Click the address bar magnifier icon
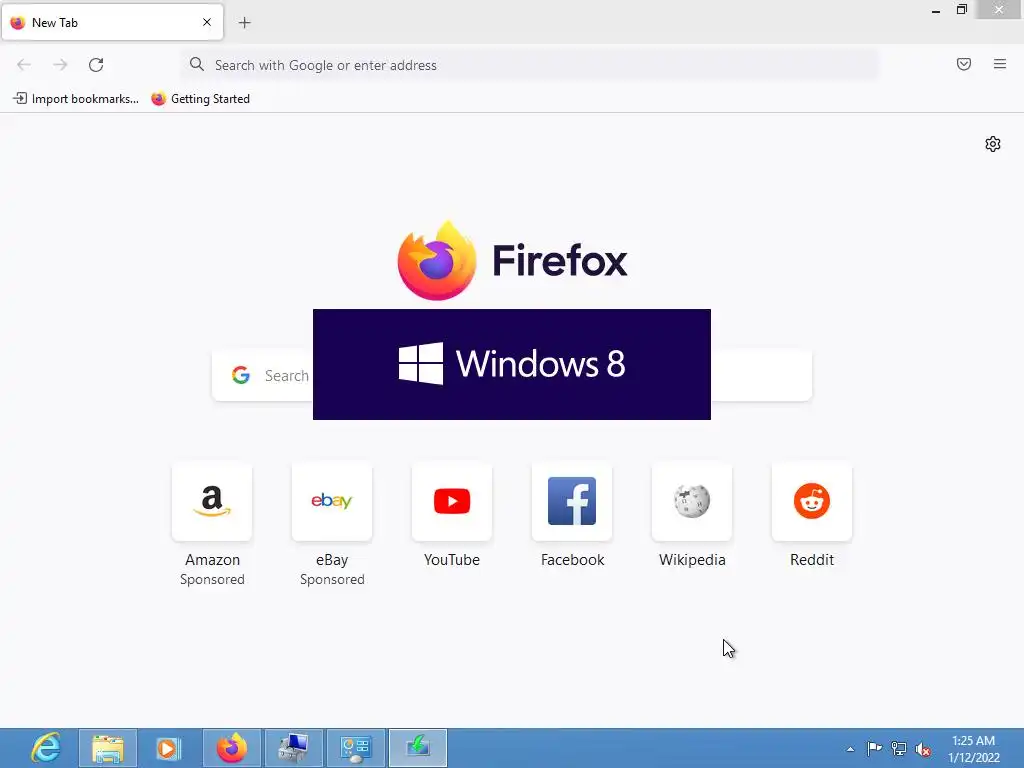 pyautogui.click(x=197, y=64)
